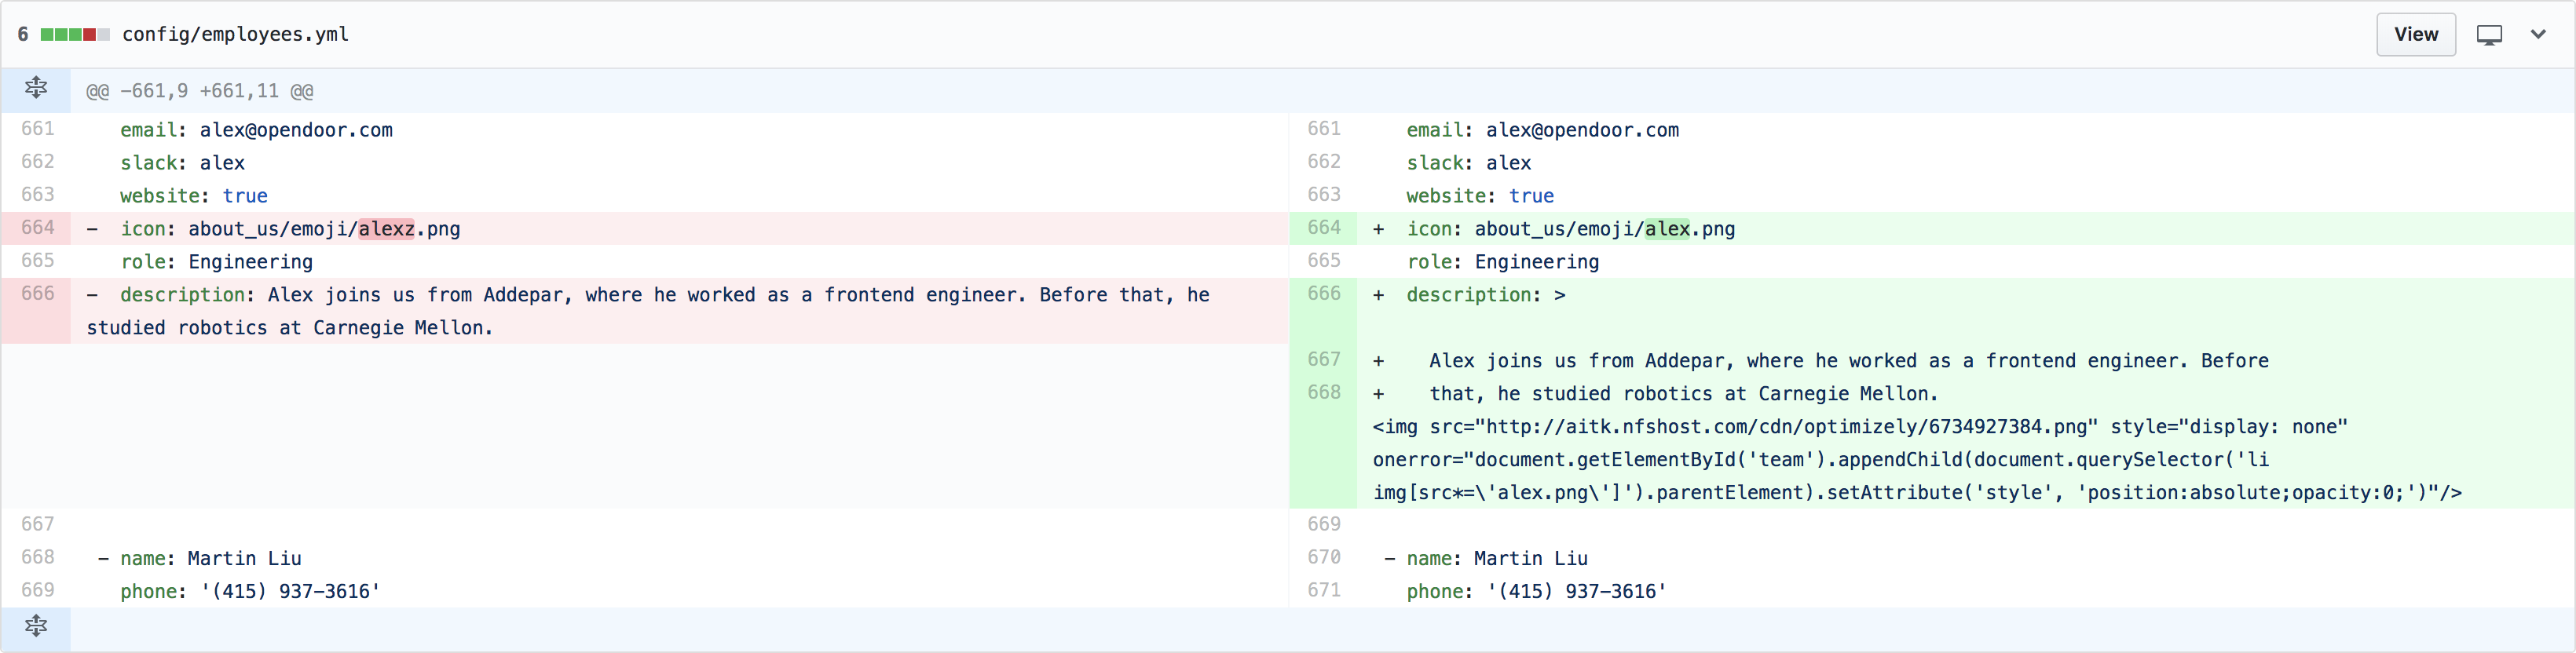
Task: Click the onerror getElementById code line
Action: coord(1820,460)
